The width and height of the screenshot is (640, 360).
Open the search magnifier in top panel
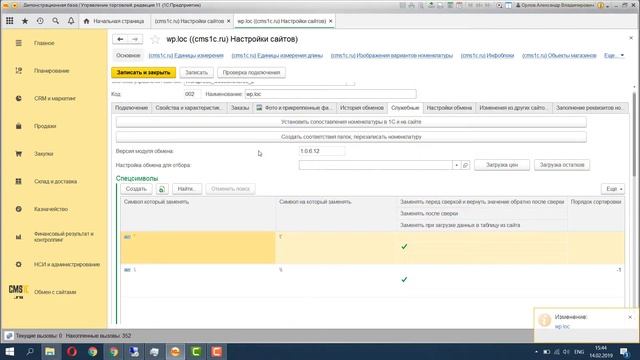56,21
